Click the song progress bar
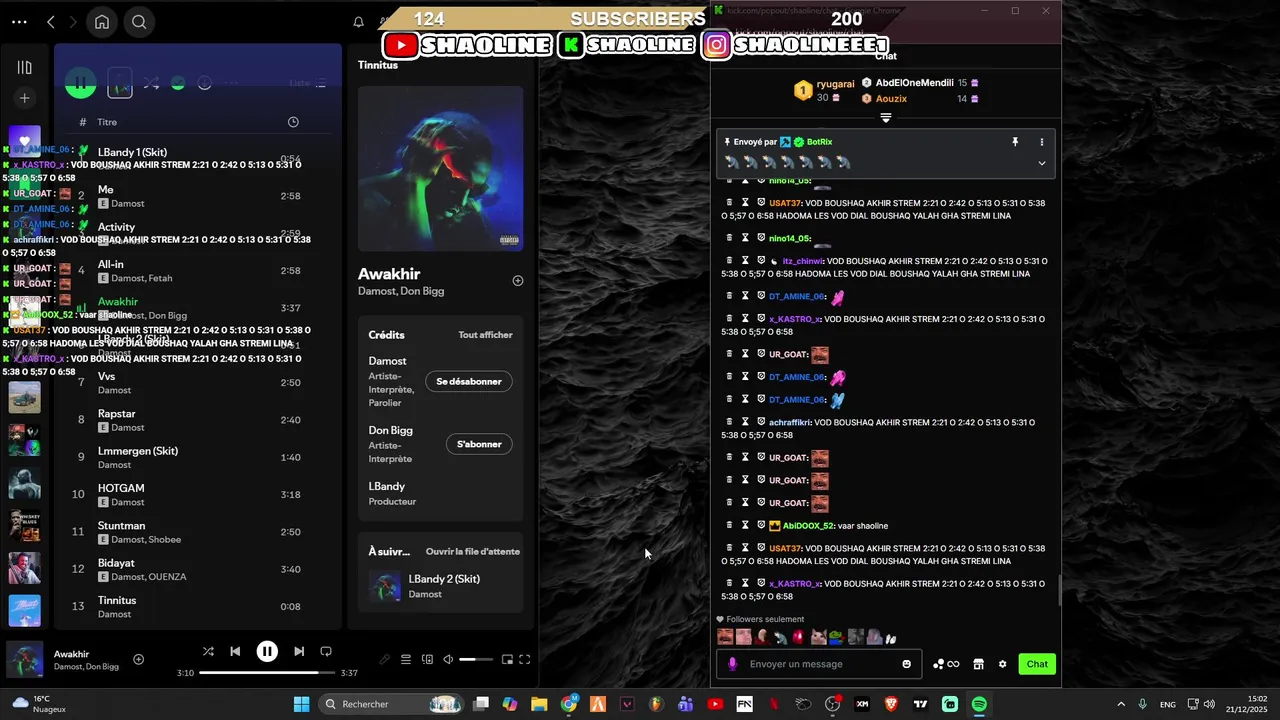Screen dimensions: 1280x720 (266, 673)
